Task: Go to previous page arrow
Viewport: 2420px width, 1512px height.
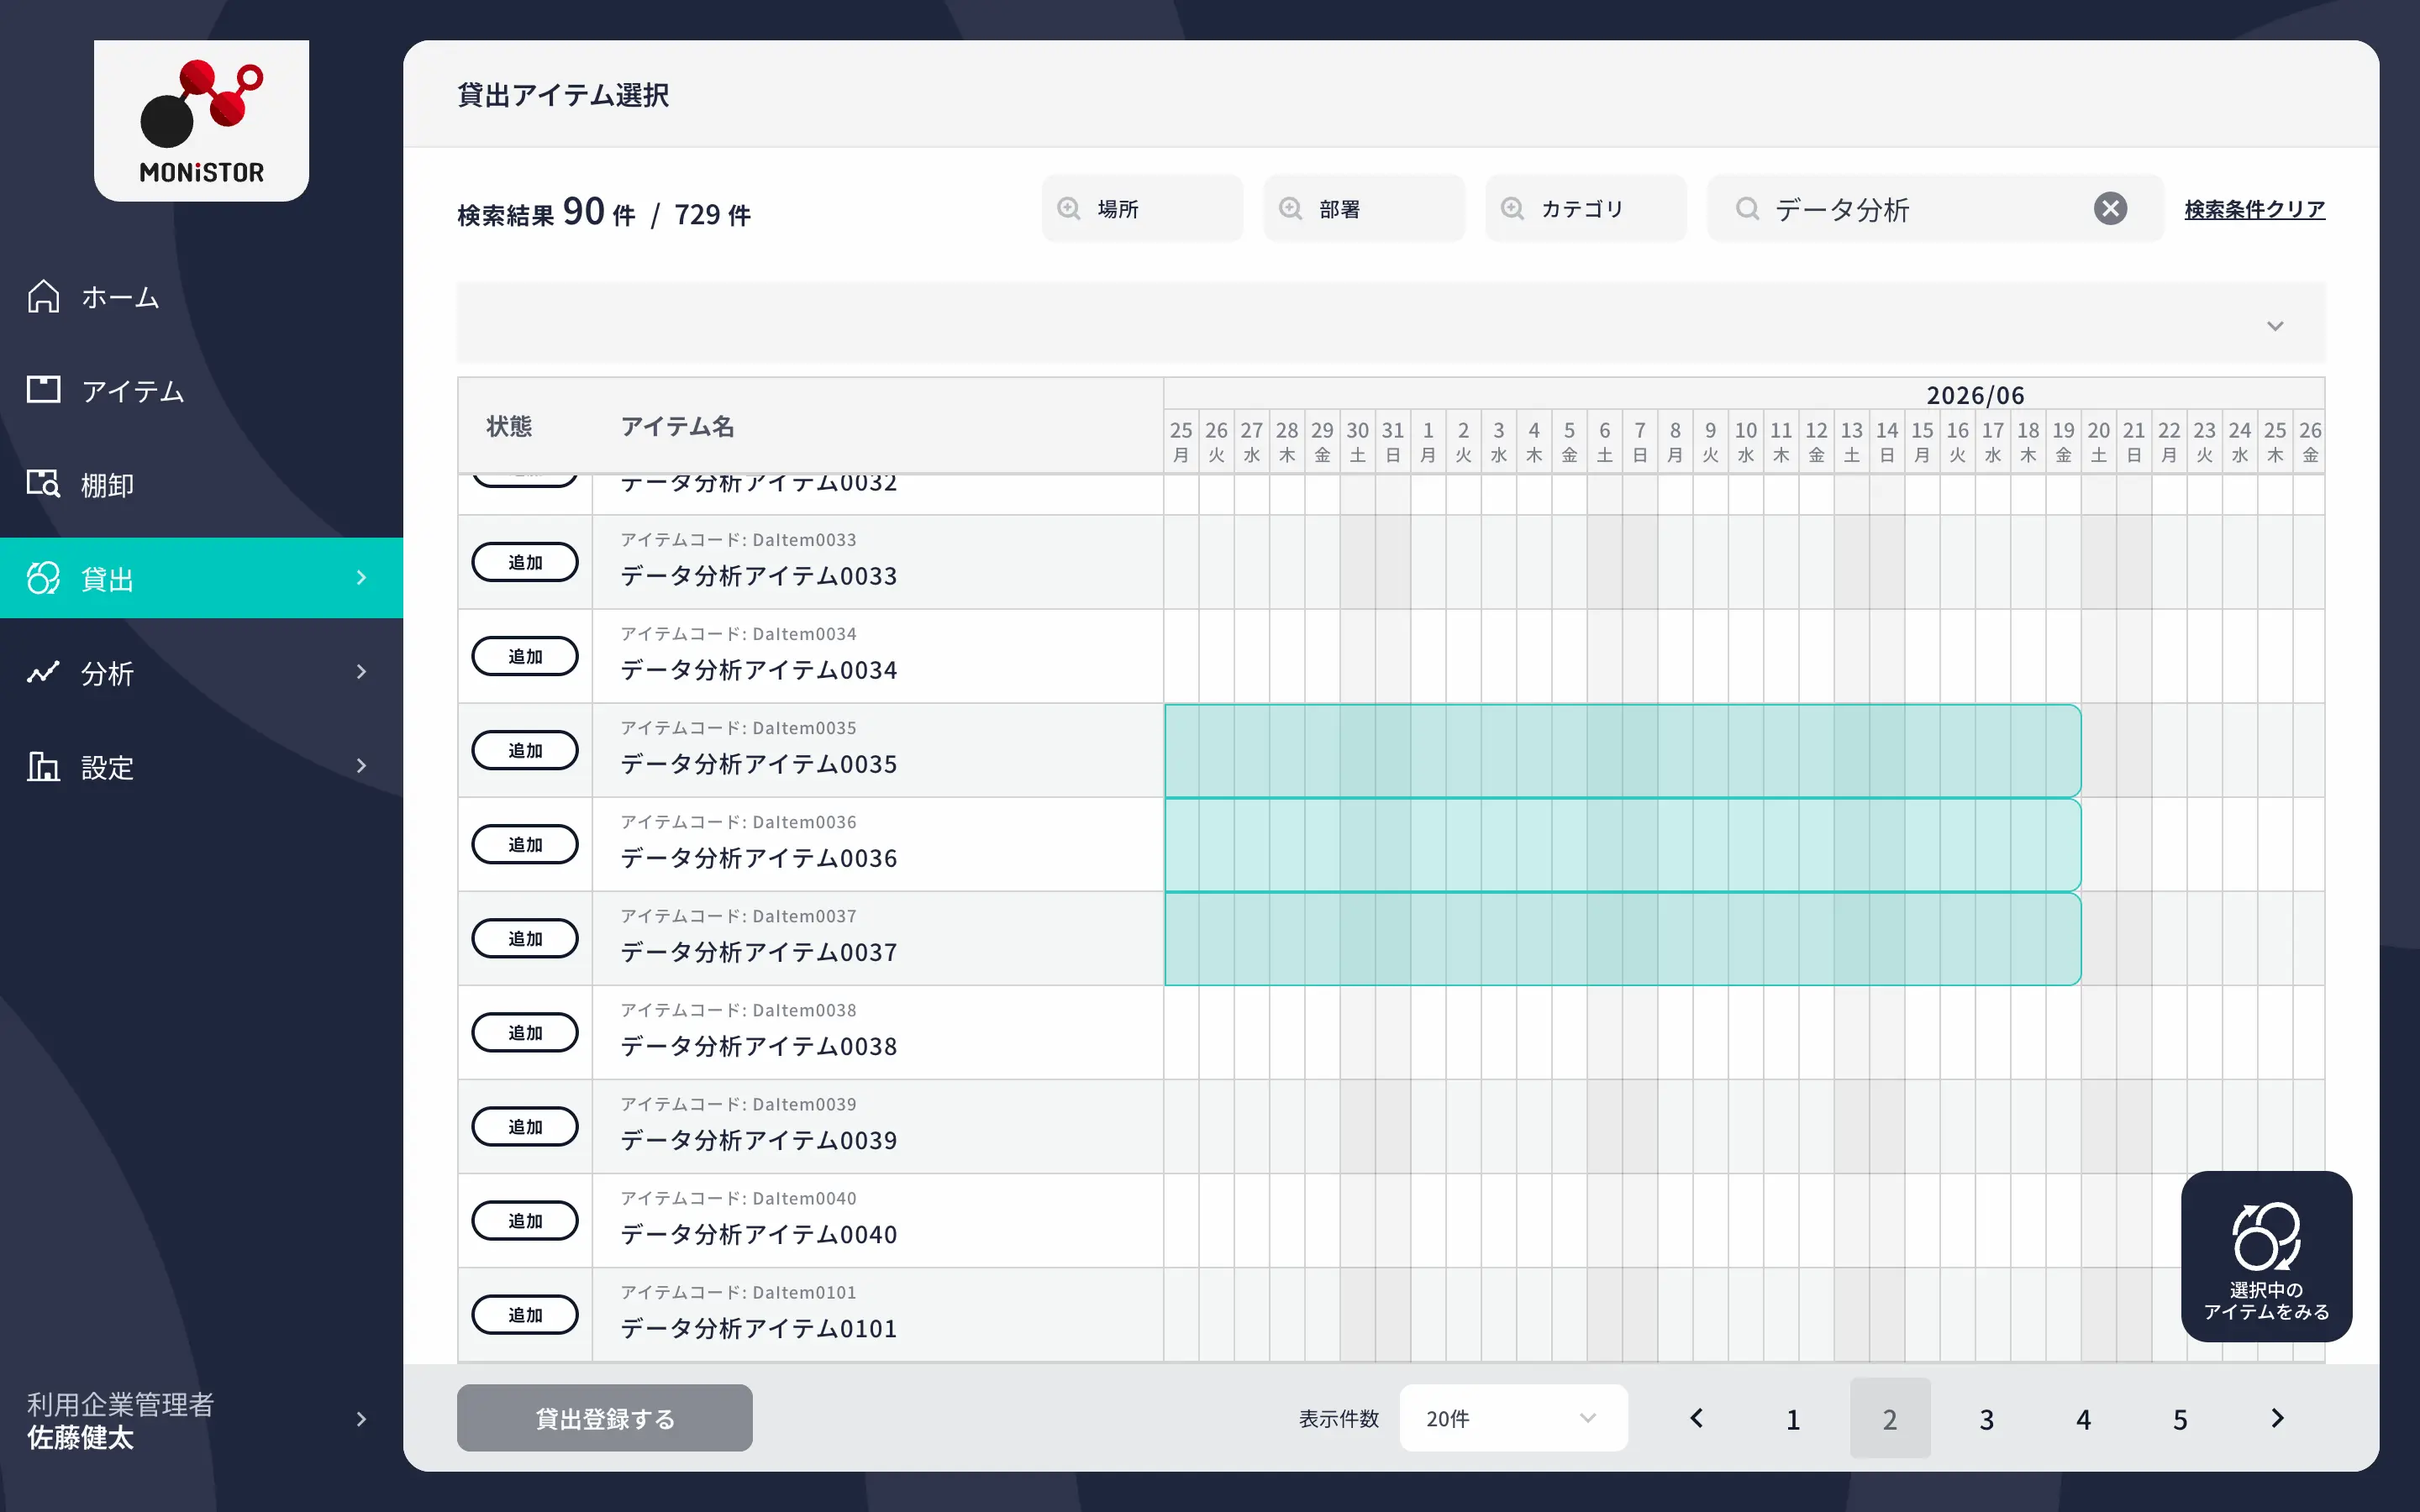Action: tap(1696, 1418)
